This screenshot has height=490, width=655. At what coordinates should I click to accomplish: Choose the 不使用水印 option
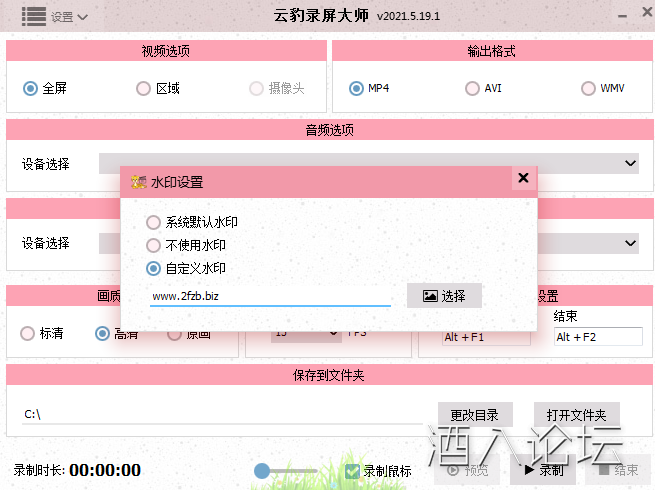pyautogui.click(x=153, y=245)
